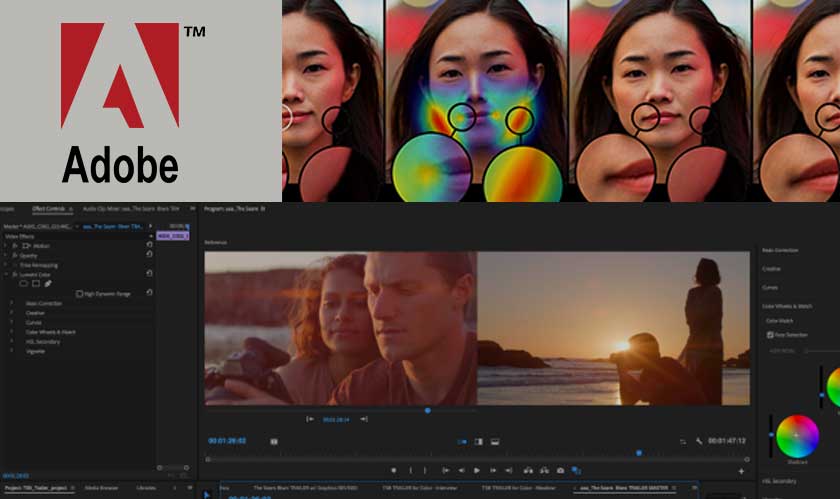840x499 pixels.
Task: Select the Lumetri pen mask tool
Action: pyautogui.click(x=47, y=283)
